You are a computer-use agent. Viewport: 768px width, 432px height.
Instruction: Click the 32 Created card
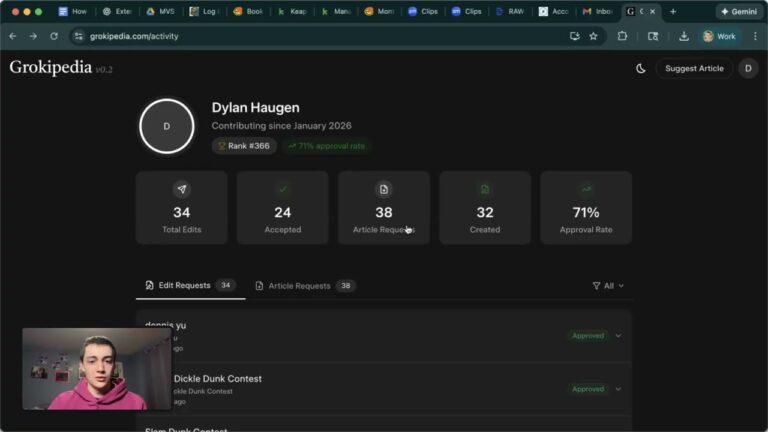click(x=485, y=207)
